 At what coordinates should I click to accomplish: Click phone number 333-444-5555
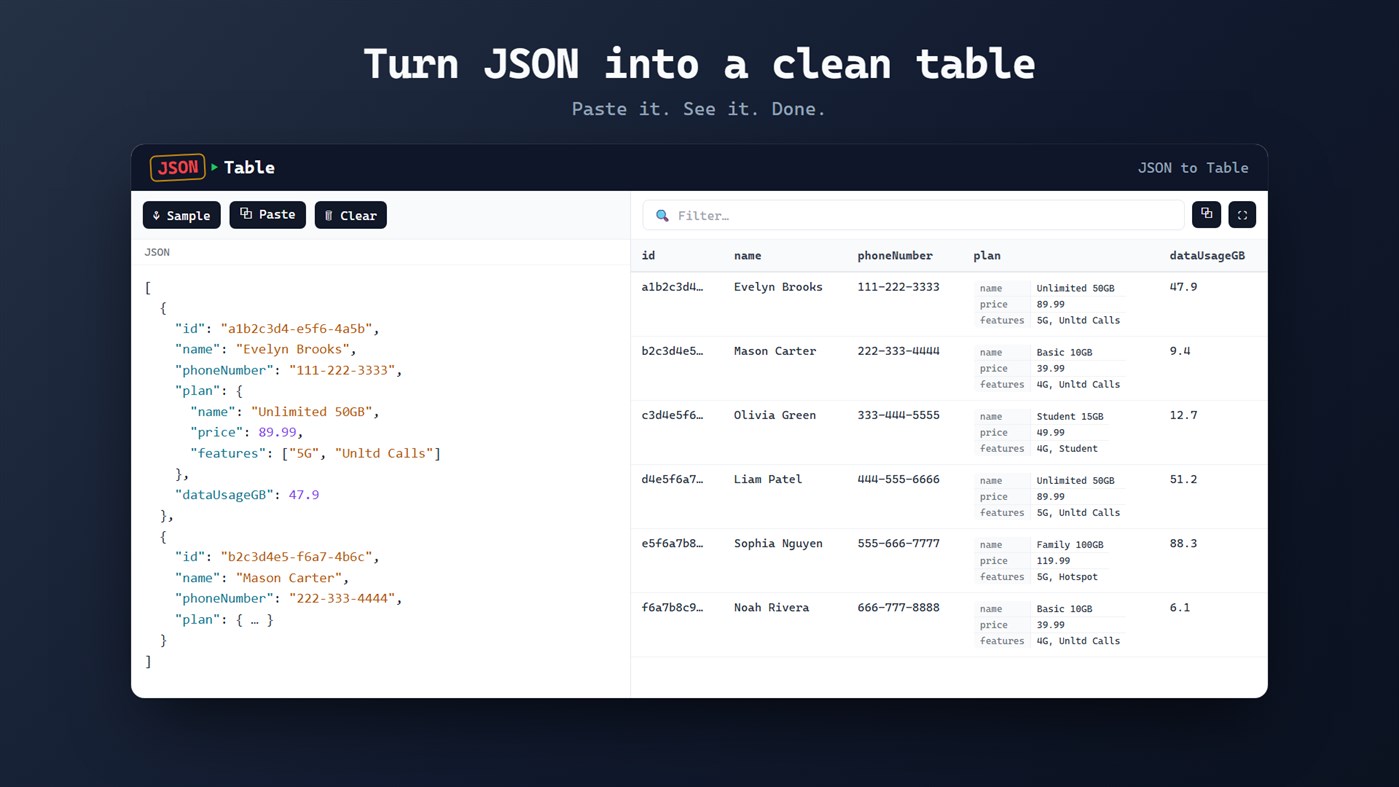click(898, 415)
